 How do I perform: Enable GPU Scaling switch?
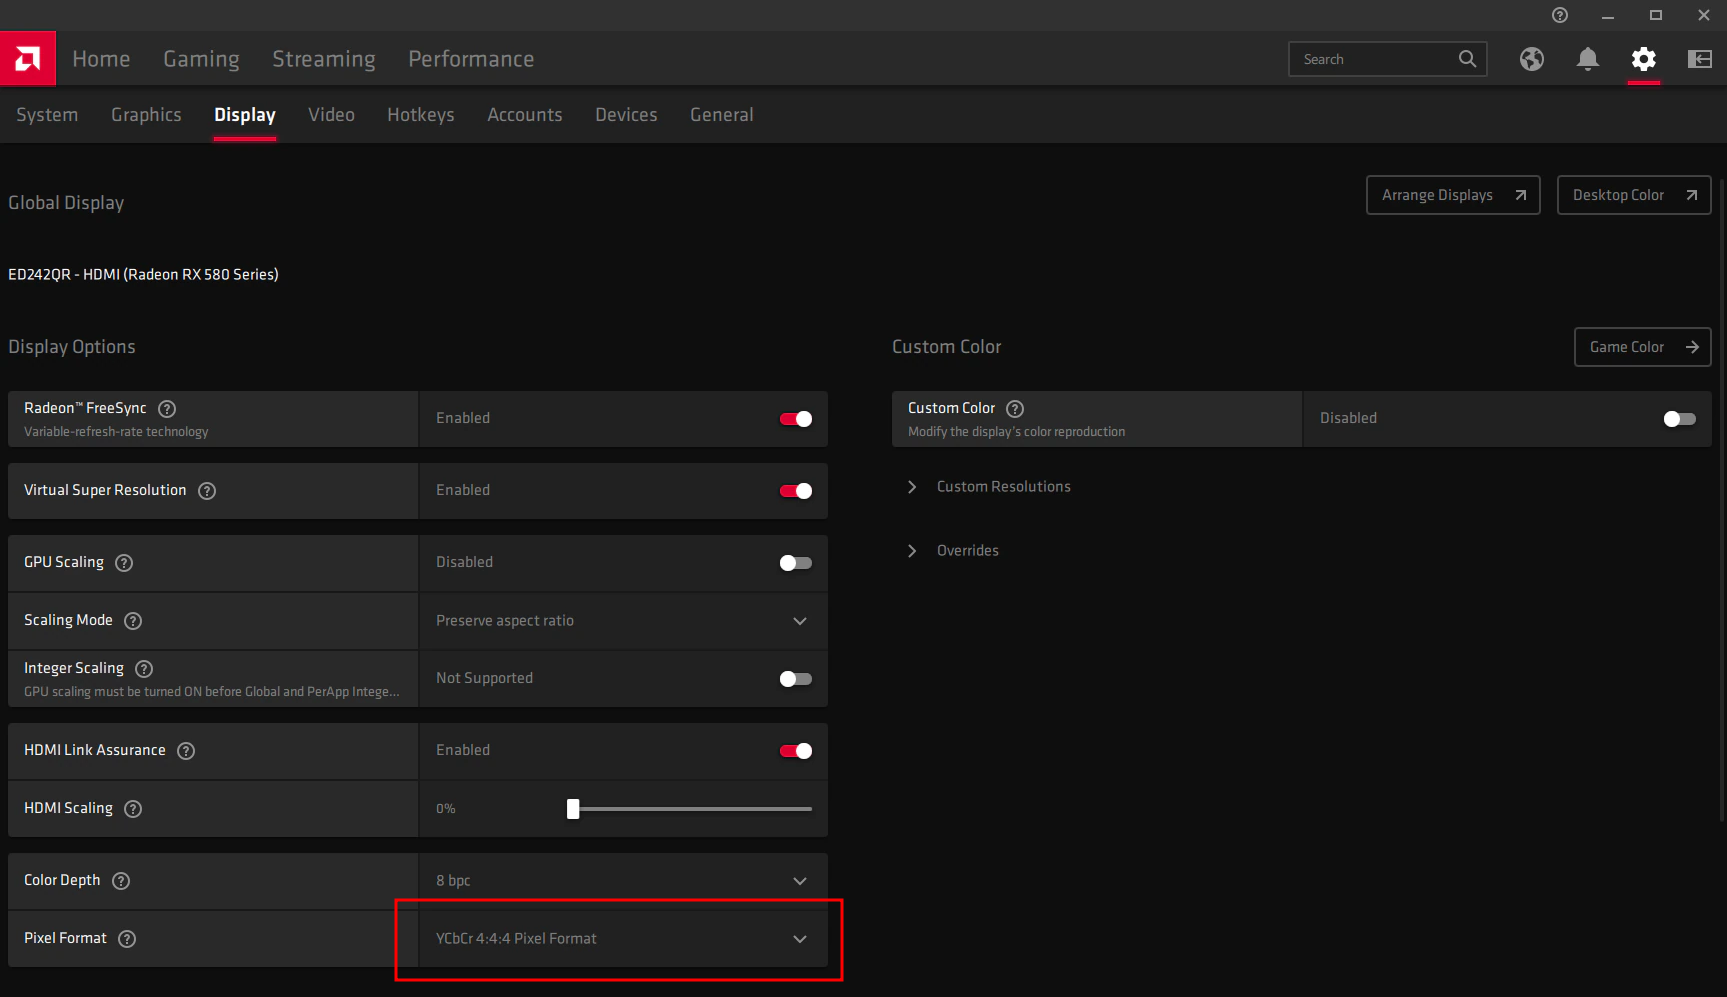click(796, 563)
